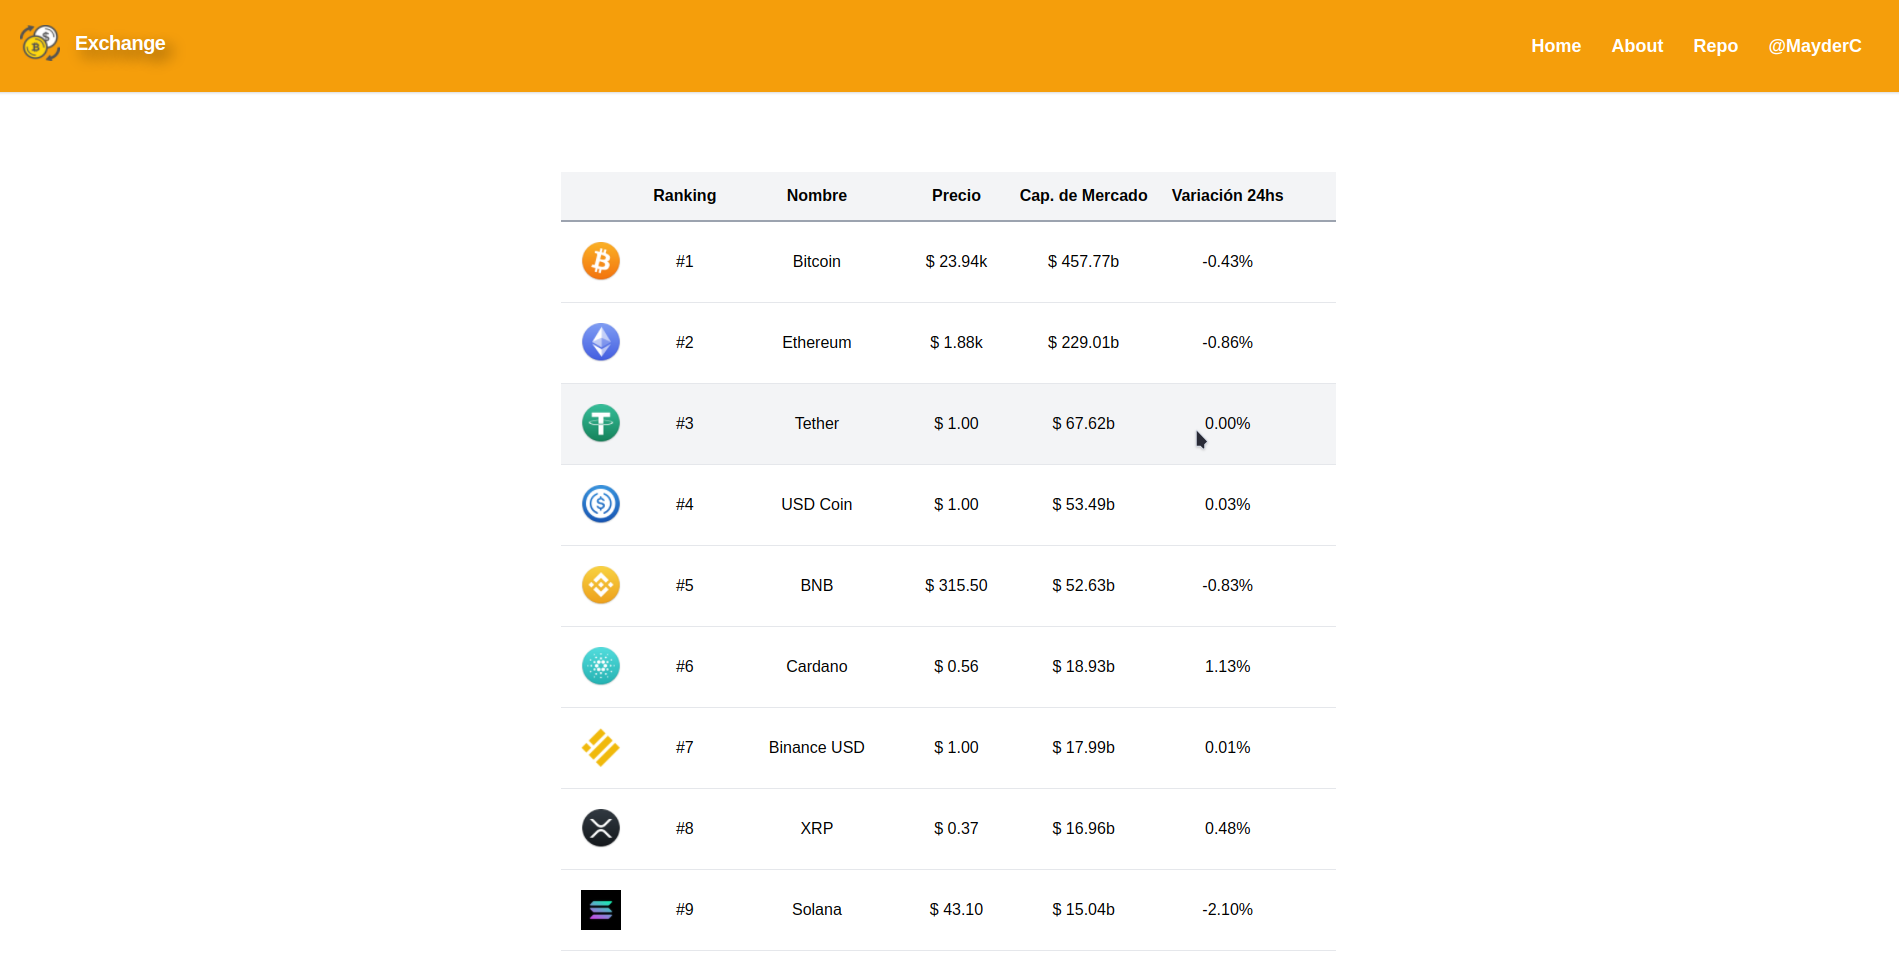
Task: Open the Home nav link
Action: point(1556,46)
